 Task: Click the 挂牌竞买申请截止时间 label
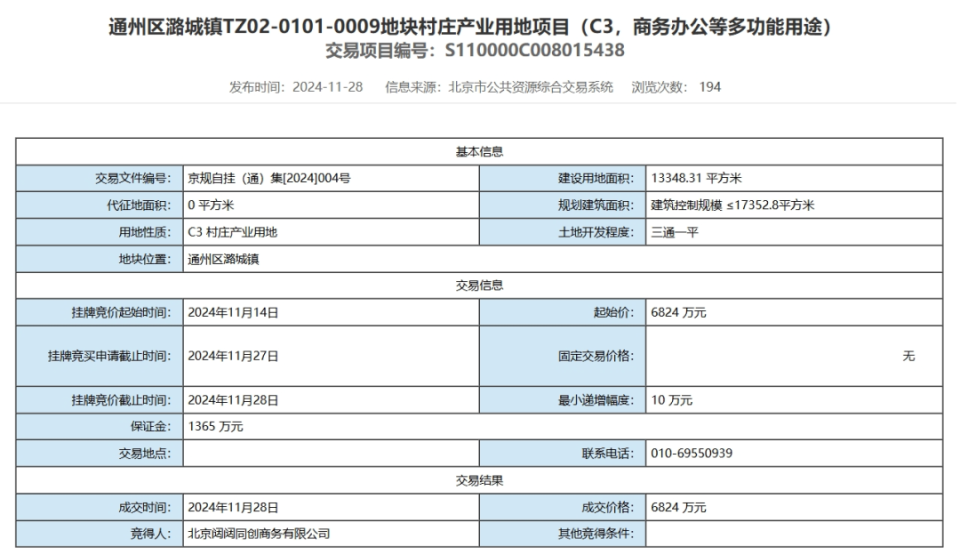click(109, 356)
